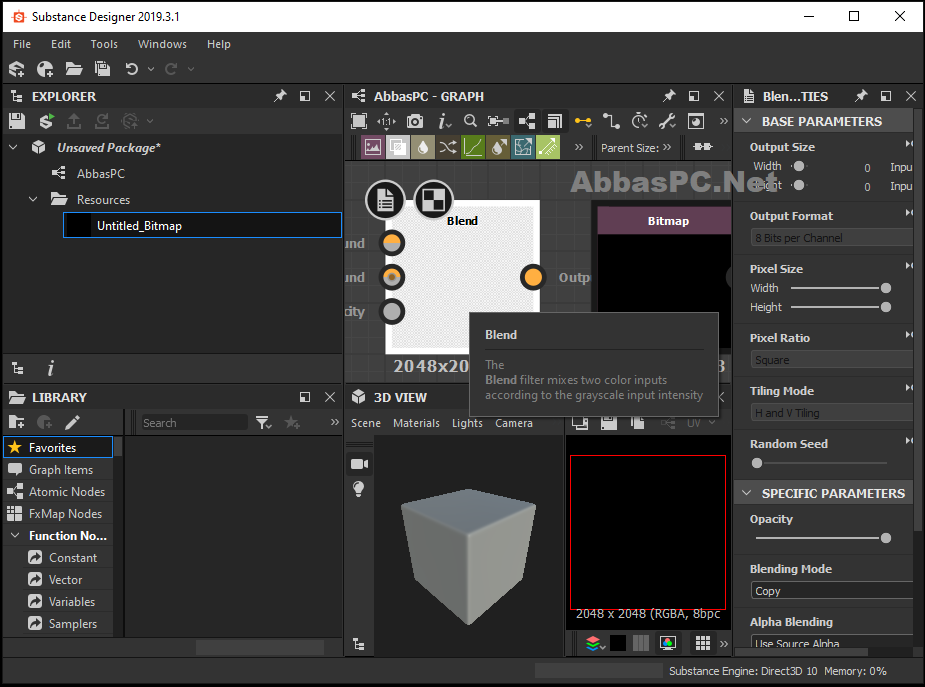
Task: Toggle the 2D view tiling grid icon
Action: coord(703,643)
